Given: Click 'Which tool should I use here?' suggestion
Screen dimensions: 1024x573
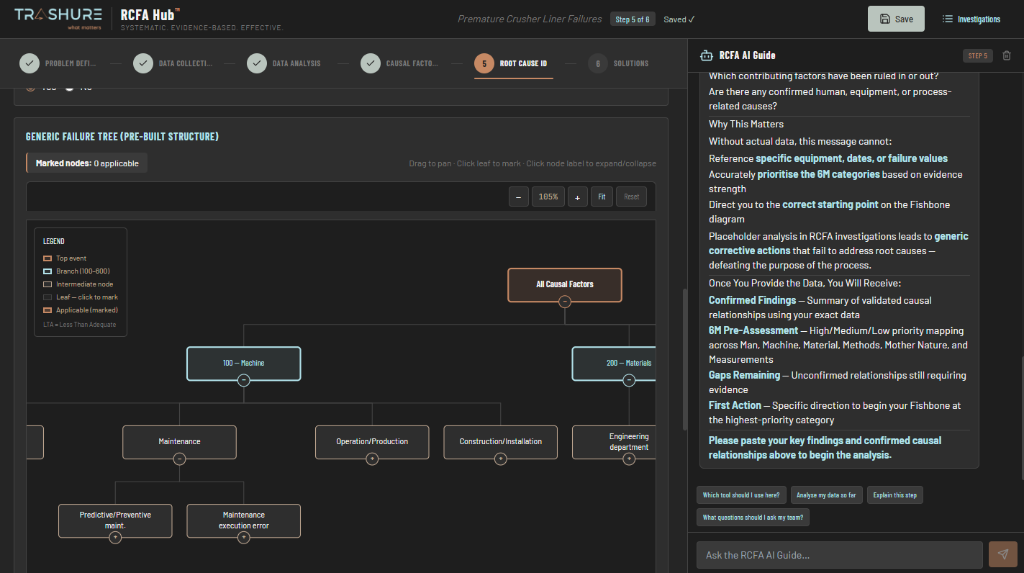Looking at the screenshot, I should click(x=741, y=495).
